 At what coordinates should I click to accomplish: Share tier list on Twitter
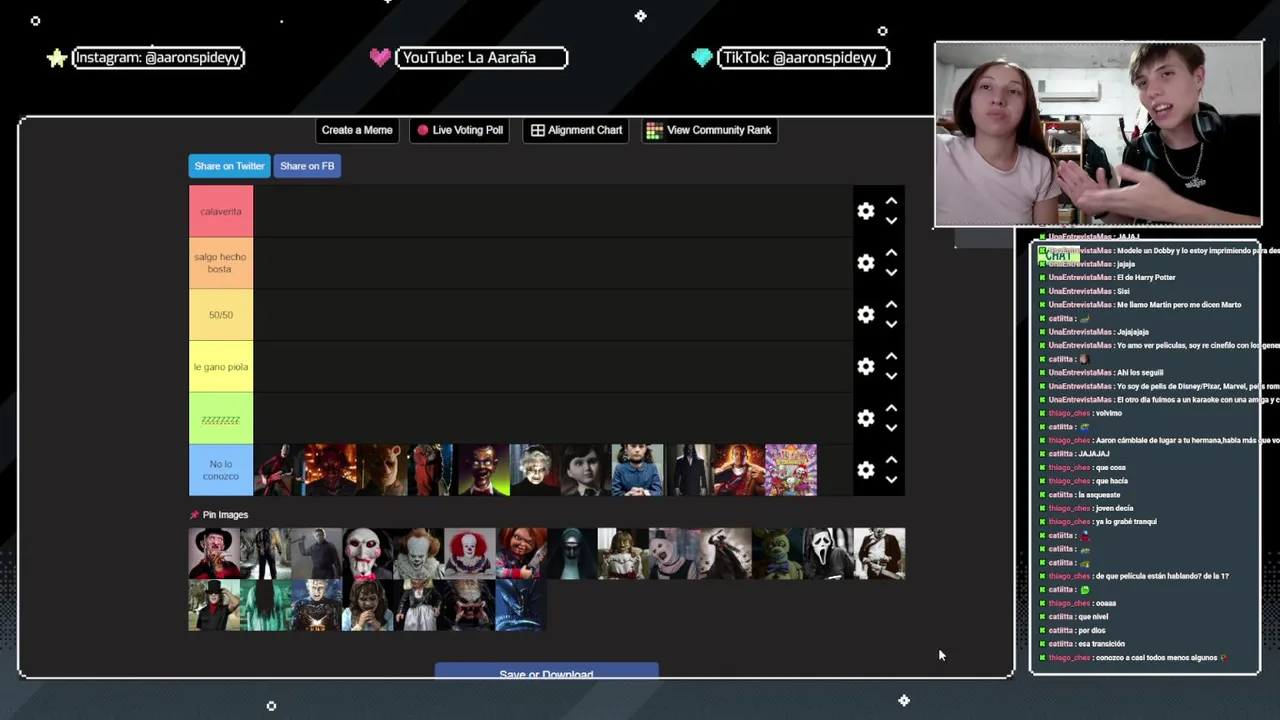(x=229, y=166)
